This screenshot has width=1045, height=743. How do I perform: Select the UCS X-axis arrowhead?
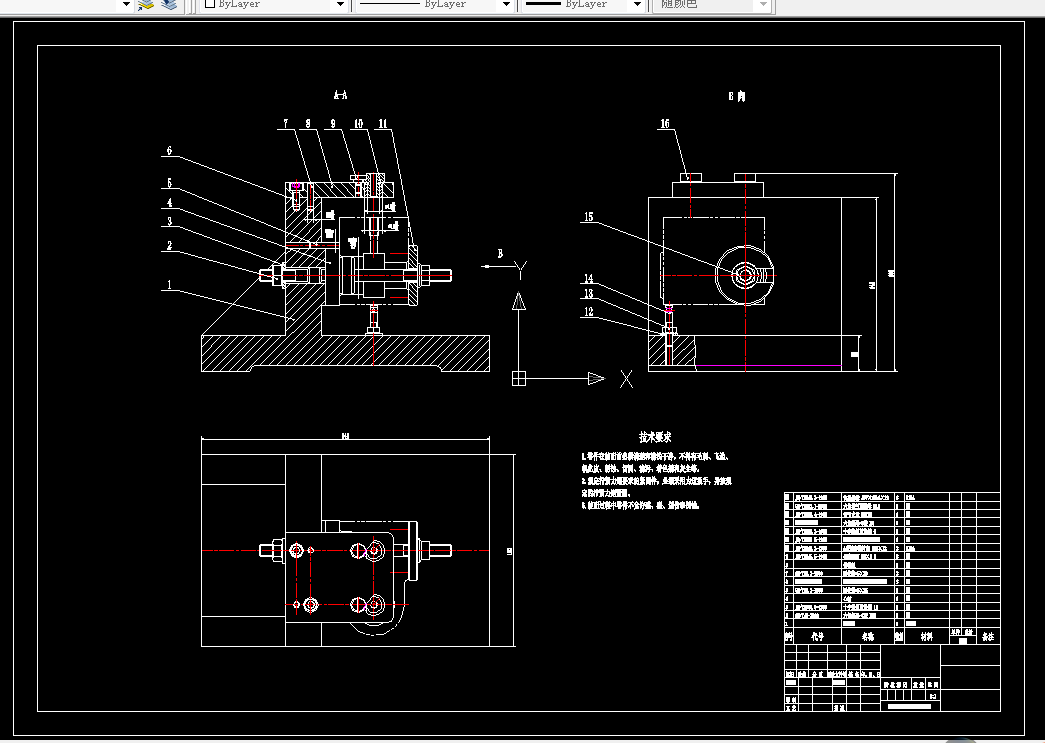596,378
